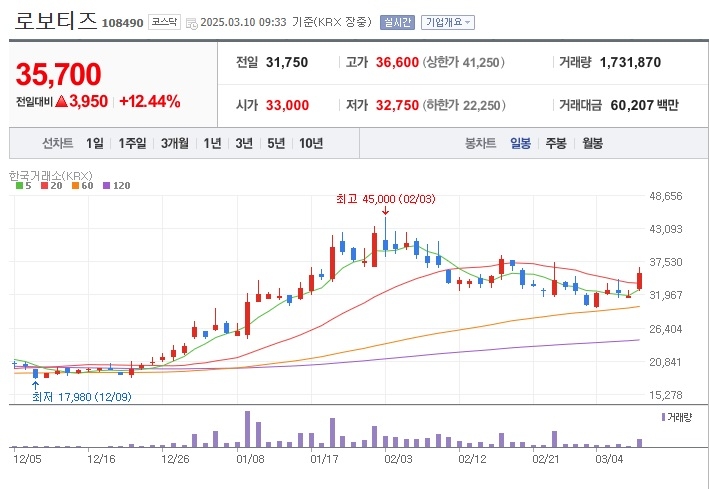This screenshot has height=489, width=709.
Task: Click the stock code 108490
Action: coord(123,23)
